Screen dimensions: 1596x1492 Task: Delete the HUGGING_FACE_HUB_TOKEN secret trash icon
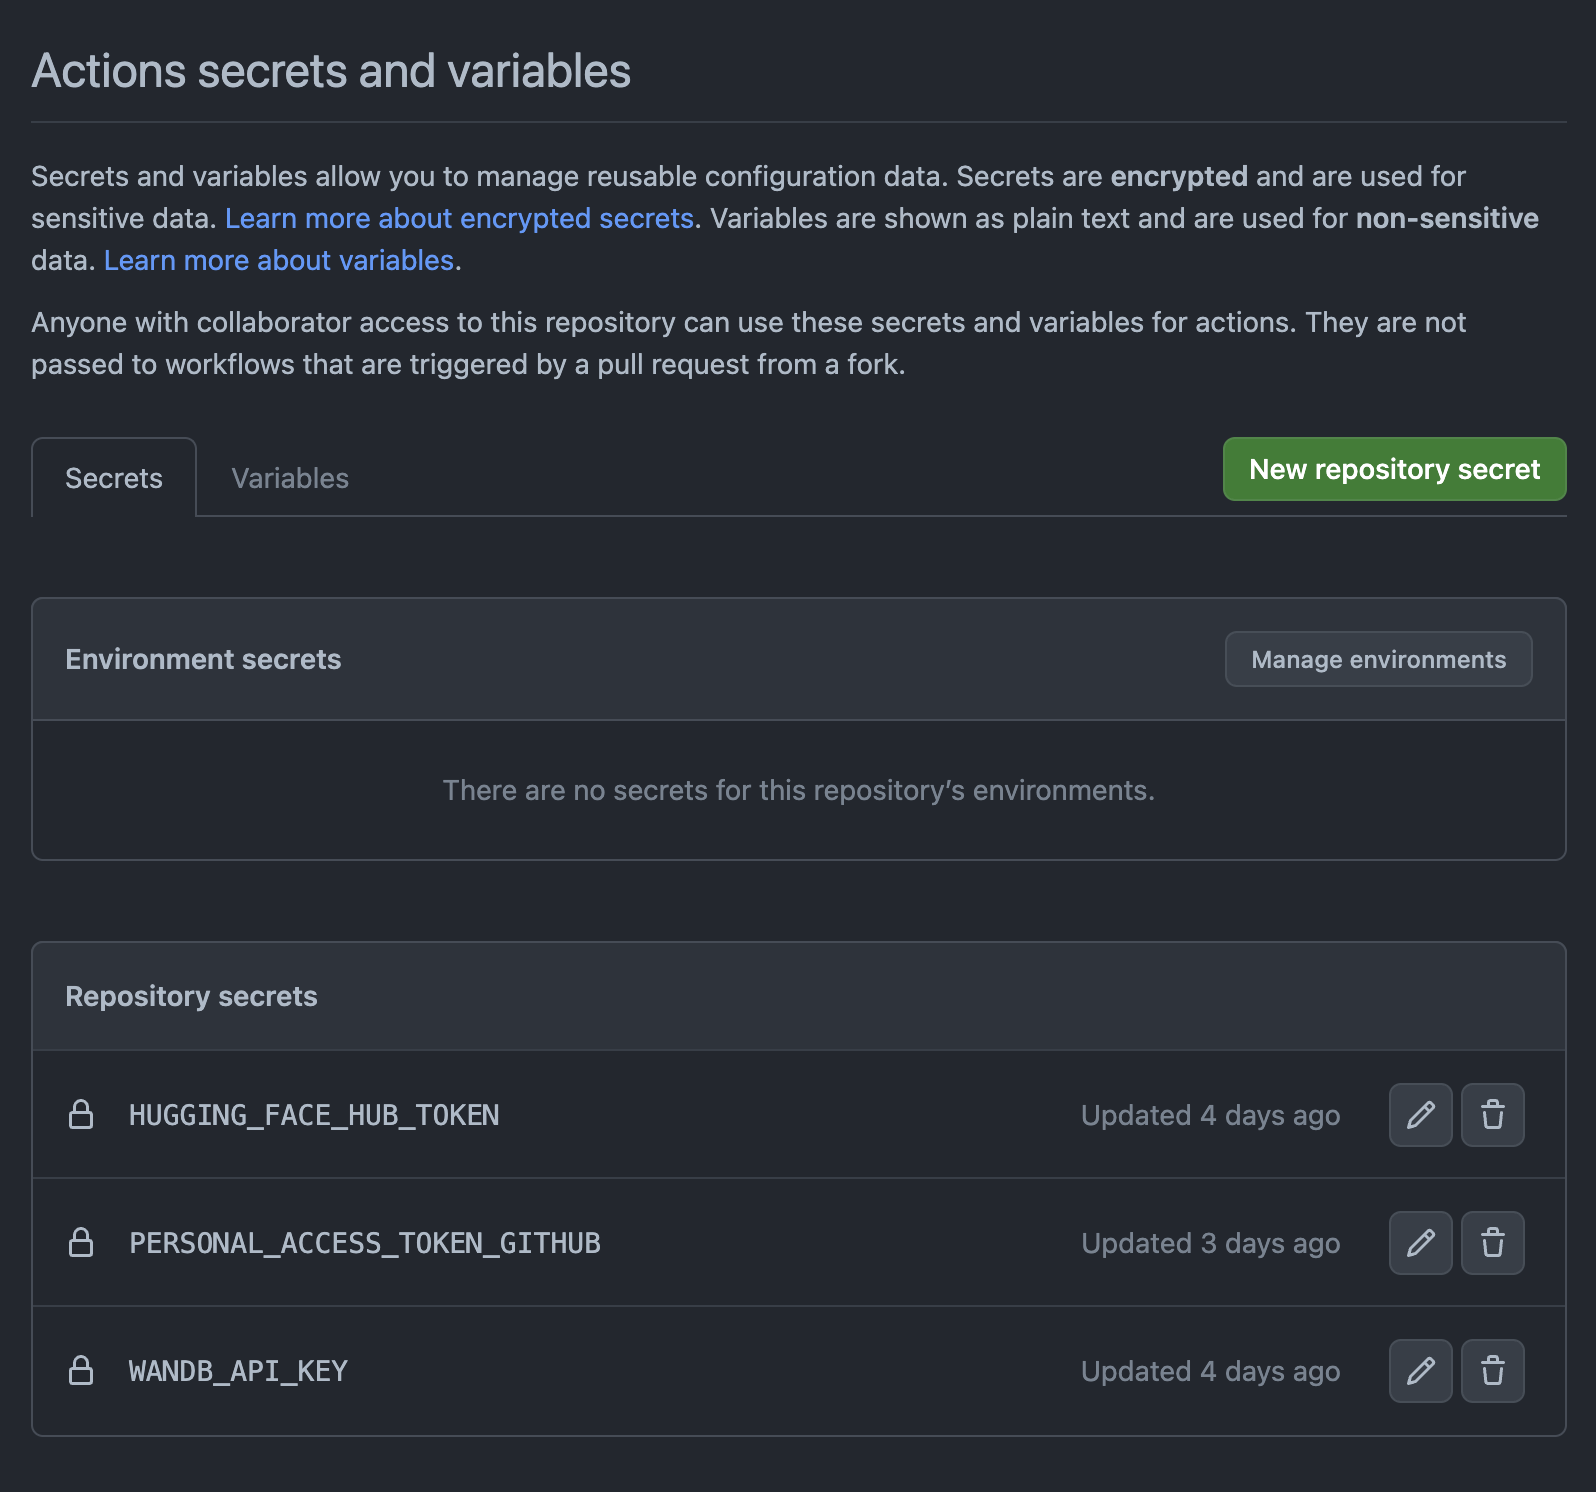click(x=1492, y=1115)
